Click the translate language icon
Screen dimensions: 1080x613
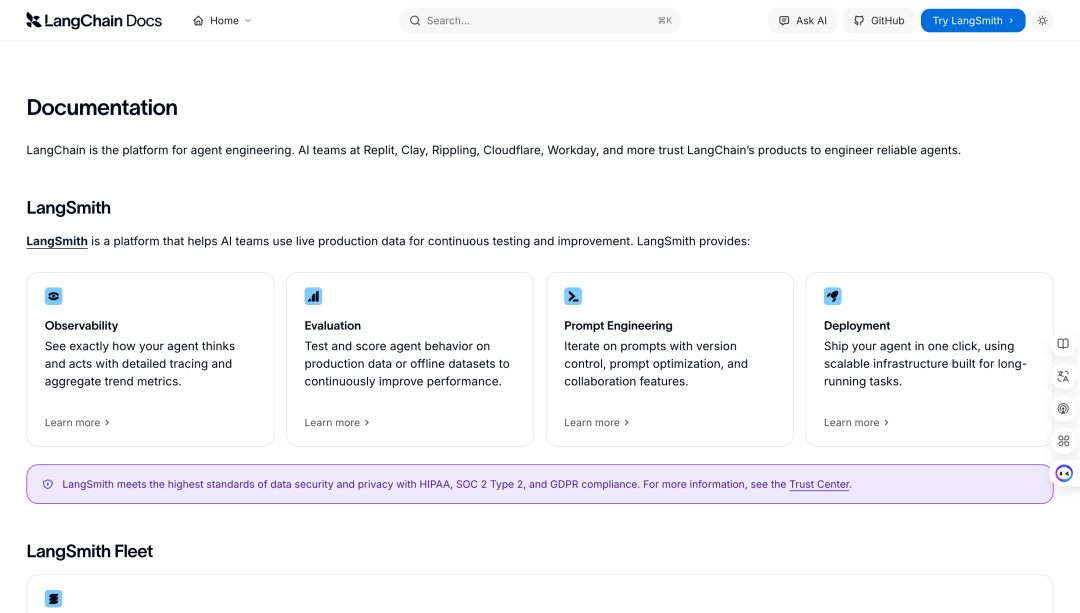click(x=1063, y=376)
